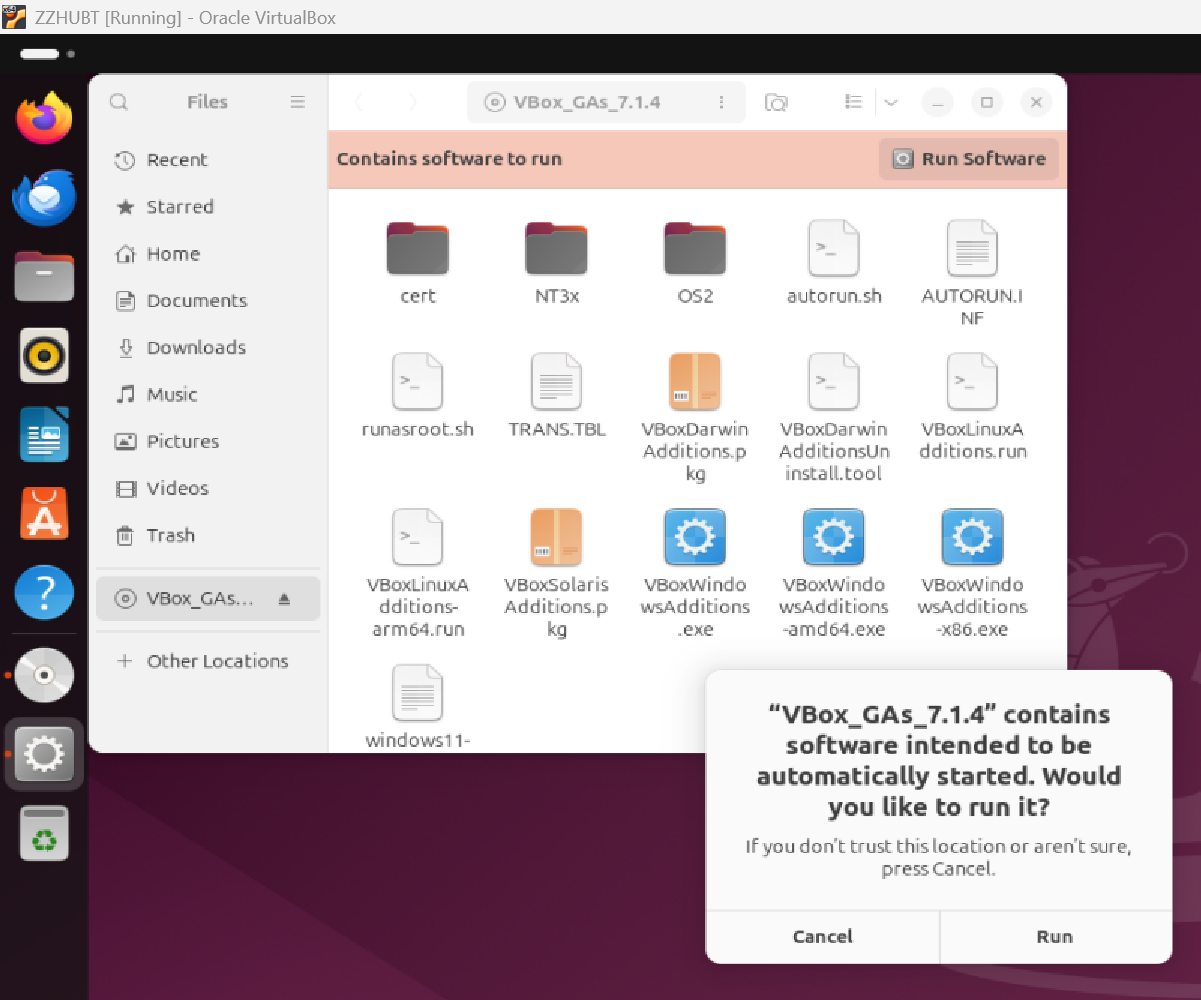Select VBoxWindowsAdditions-x86.exe file
Viewport: 1201px width, 1000px height.
coord(972,574)
